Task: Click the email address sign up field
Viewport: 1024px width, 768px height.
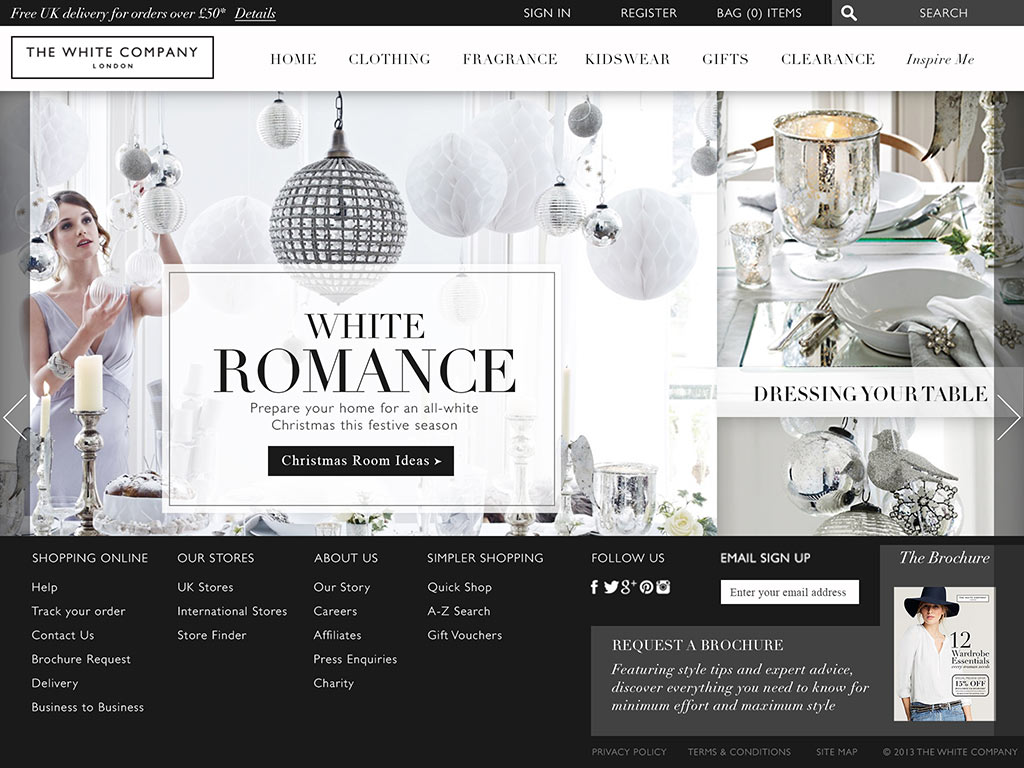Action: pos(790,592)
